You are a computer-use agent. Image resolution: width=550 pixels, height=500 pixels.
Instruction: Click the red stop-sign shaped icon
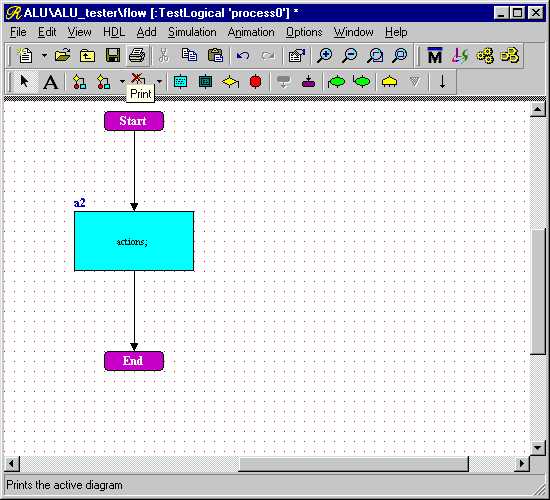click(x=255, y=82)
